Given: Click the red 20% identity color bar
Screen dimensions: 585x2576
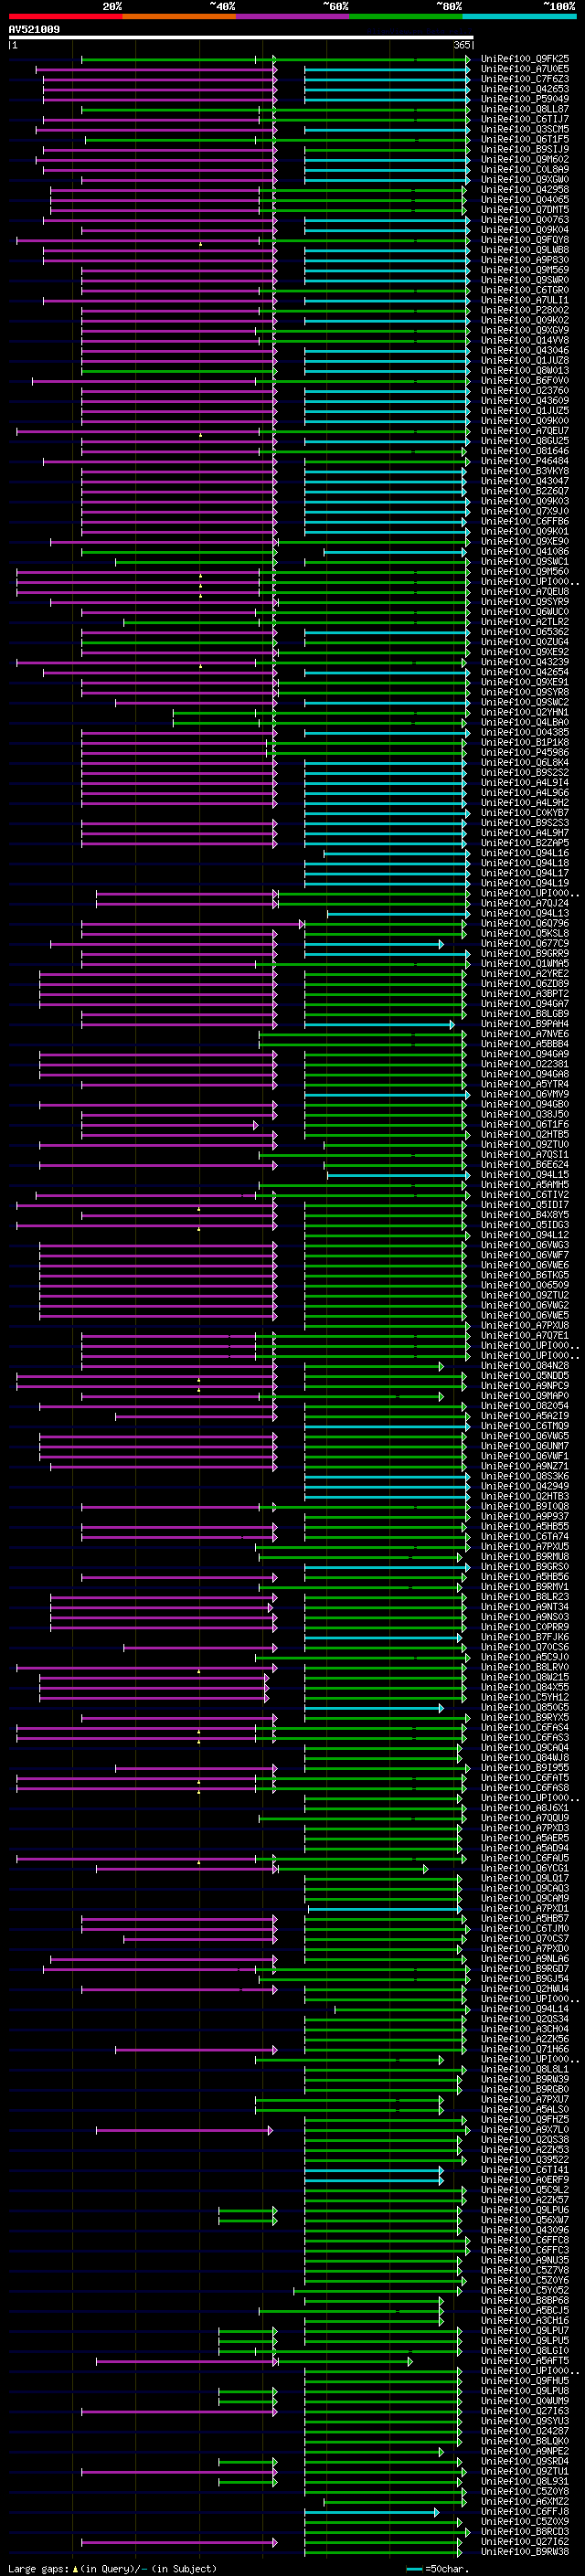Looking at the screenshot, I should pyautogui.click(x=65, y=16).
